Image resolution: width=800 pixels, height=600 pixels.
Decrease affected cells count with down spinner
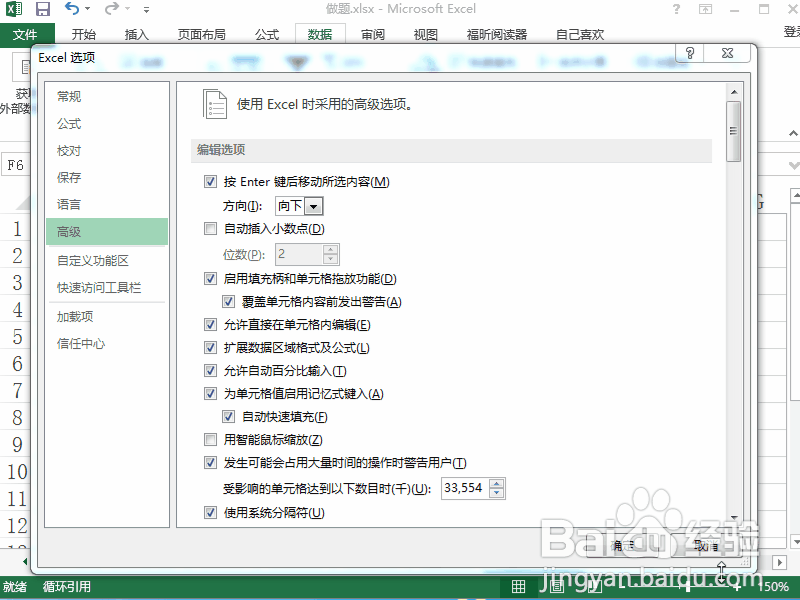[x=496, y=493]
